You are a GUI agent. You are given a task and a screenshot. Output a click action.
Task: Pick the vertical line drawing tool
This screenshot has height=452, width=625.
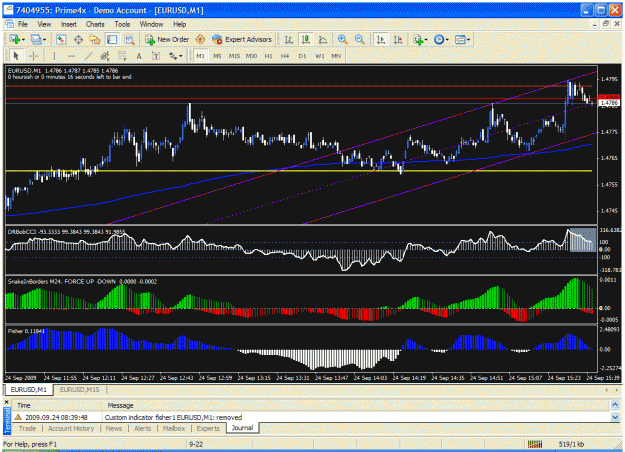pos(54,56)
